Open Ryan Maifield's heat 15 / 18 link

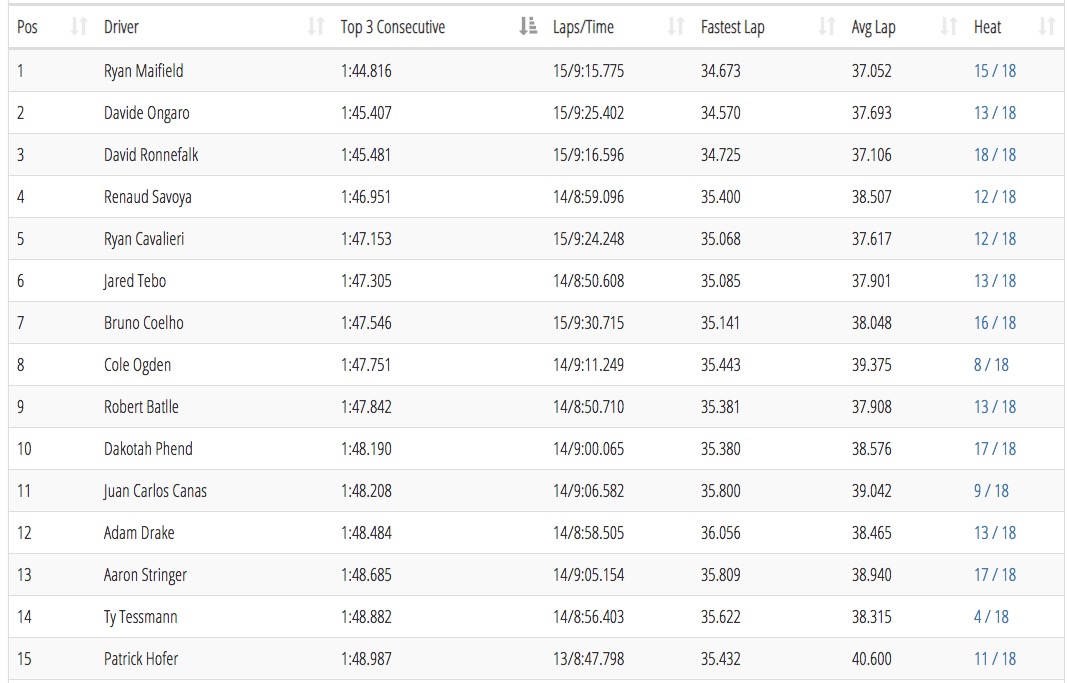[x=994, y=71]
